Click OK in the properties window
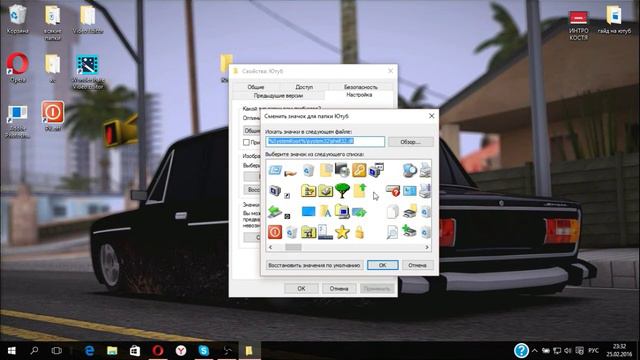640x360 pixels. (x=301, y=288)
